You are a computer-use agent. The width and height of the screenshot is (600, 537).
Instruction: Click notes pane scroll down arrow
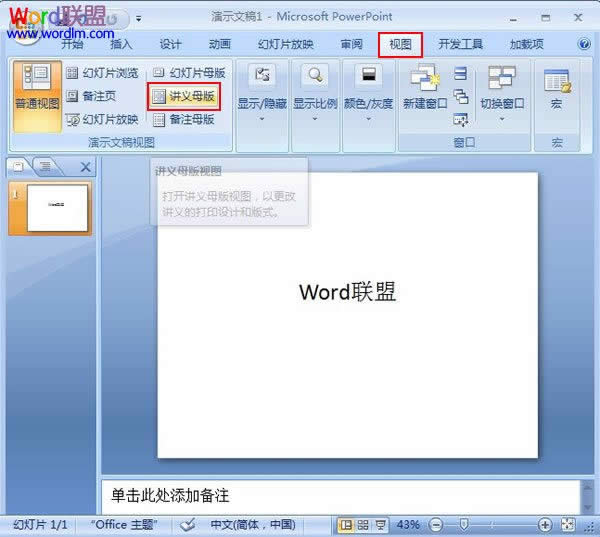587,507
